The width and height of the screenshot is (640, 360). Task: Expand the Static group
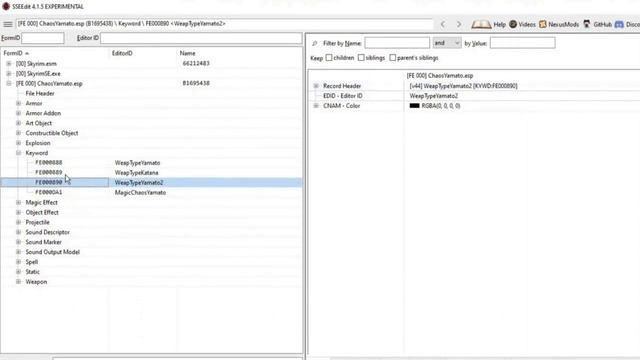point(18,271)
